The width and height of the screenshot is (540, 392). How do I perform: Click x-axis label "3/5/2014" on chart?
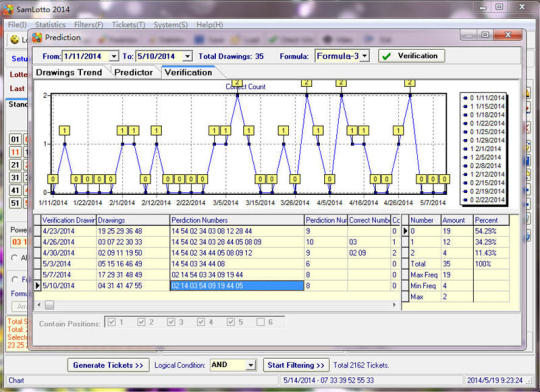(225, 203)
